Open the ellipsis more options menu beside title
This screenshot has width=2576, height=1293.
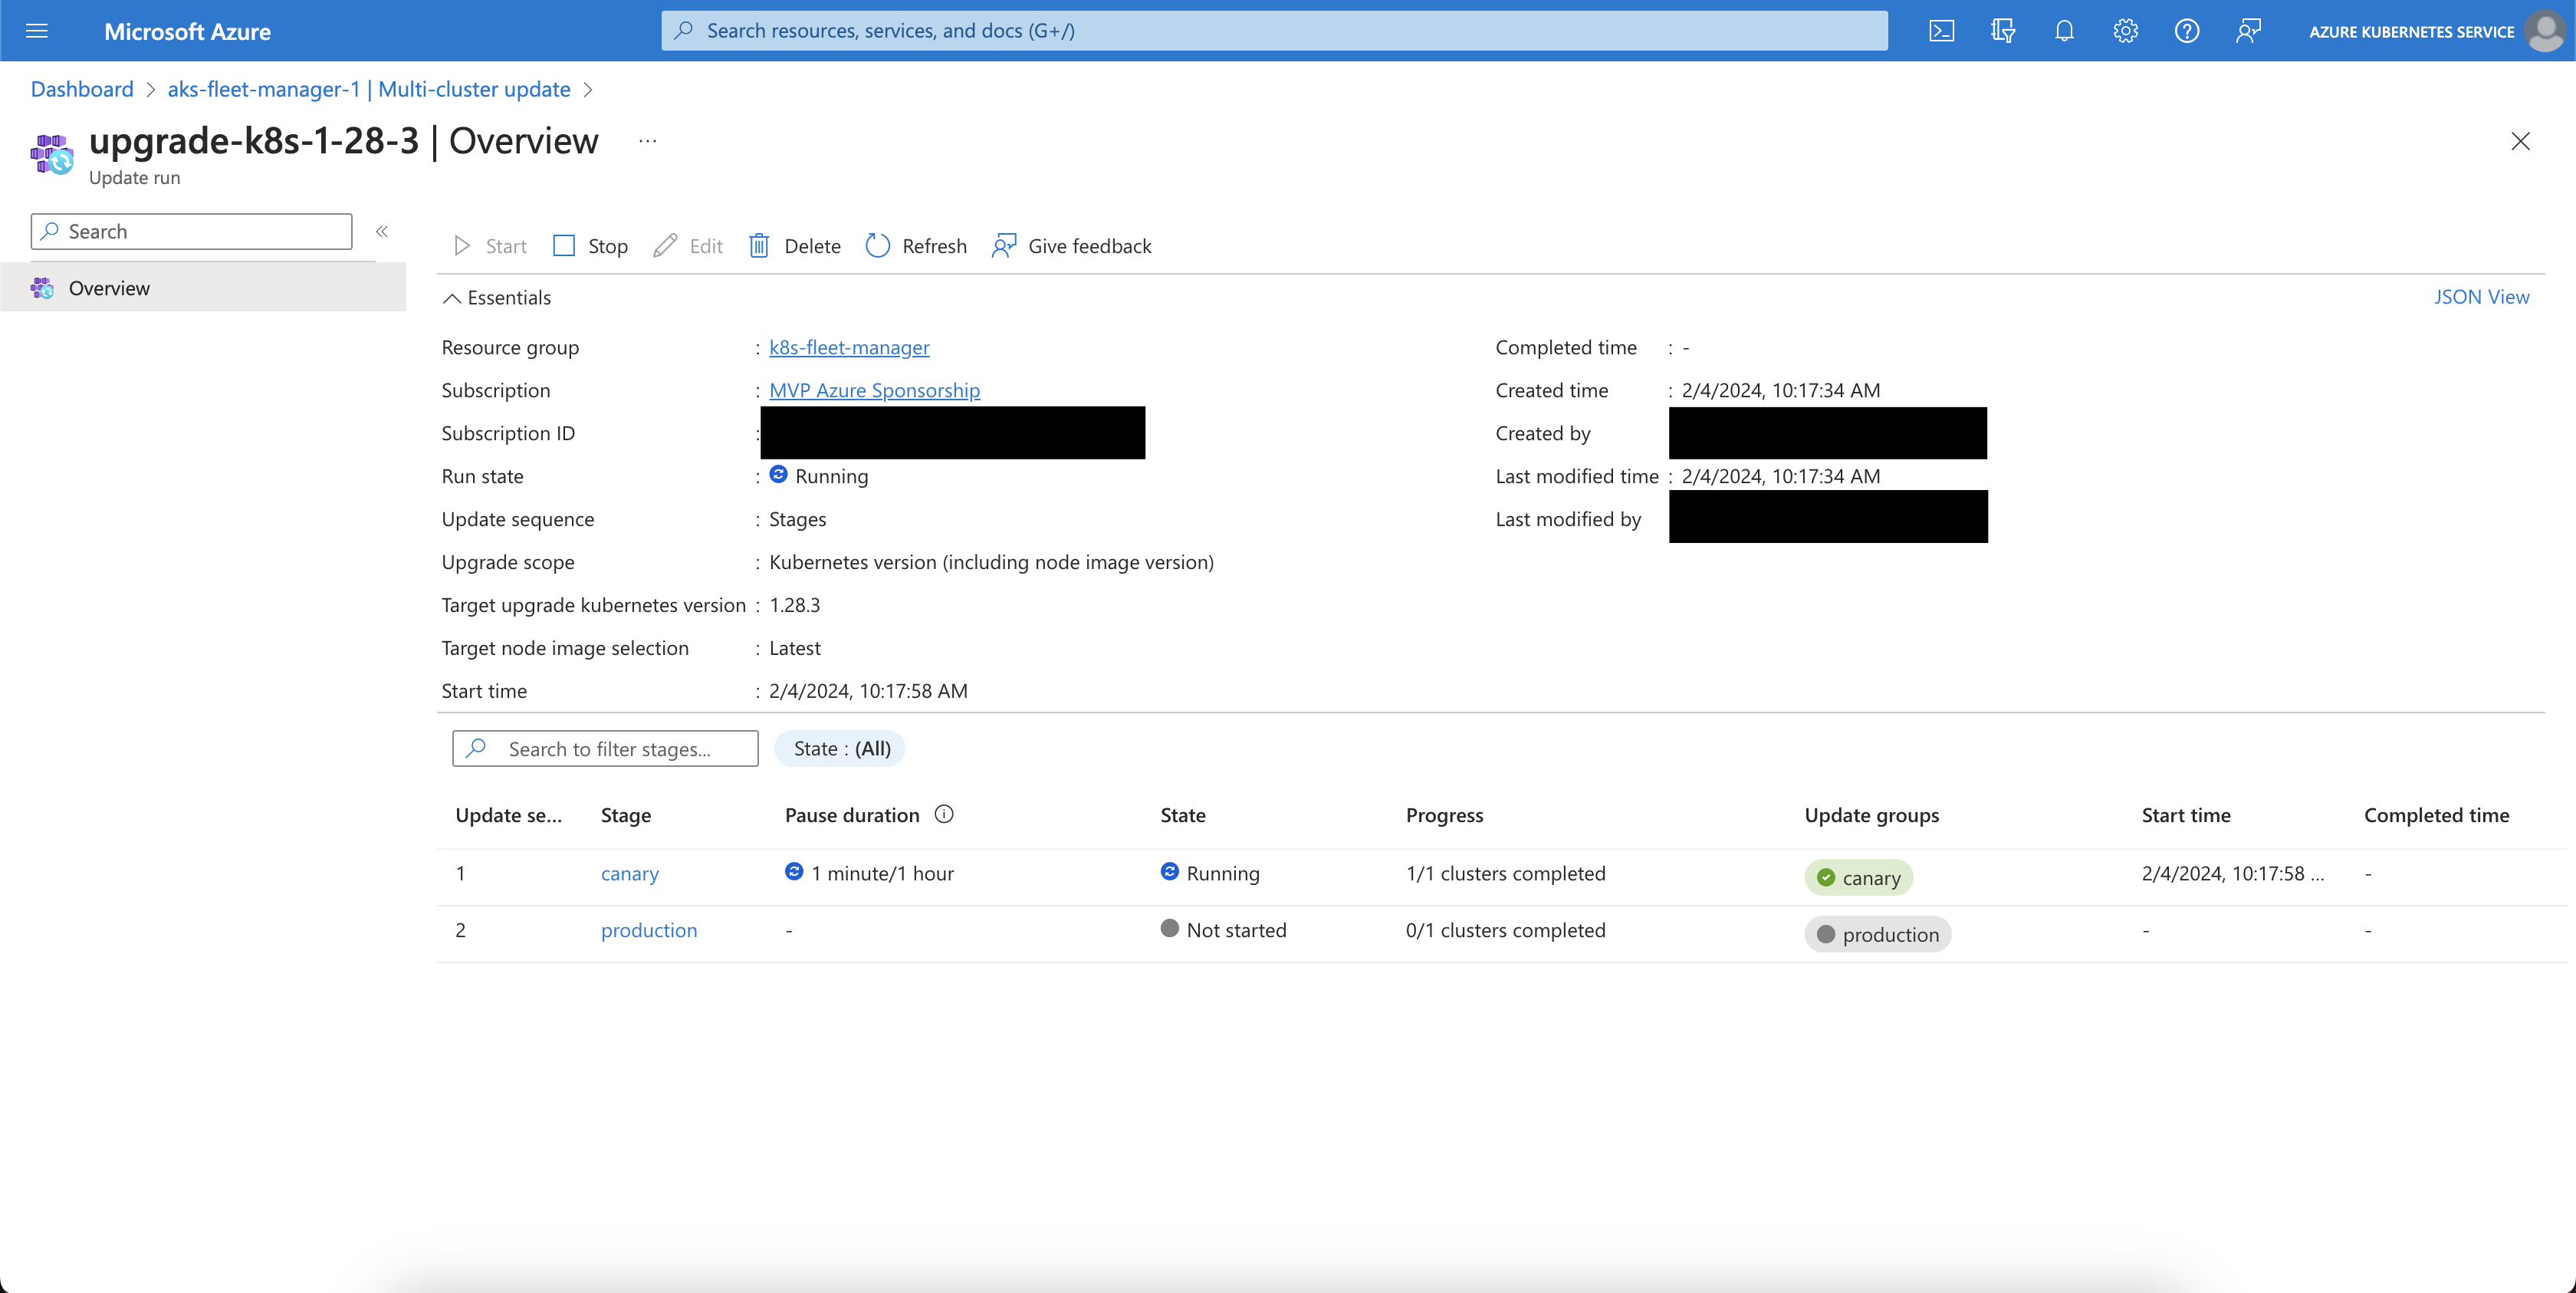pos(648,141)
